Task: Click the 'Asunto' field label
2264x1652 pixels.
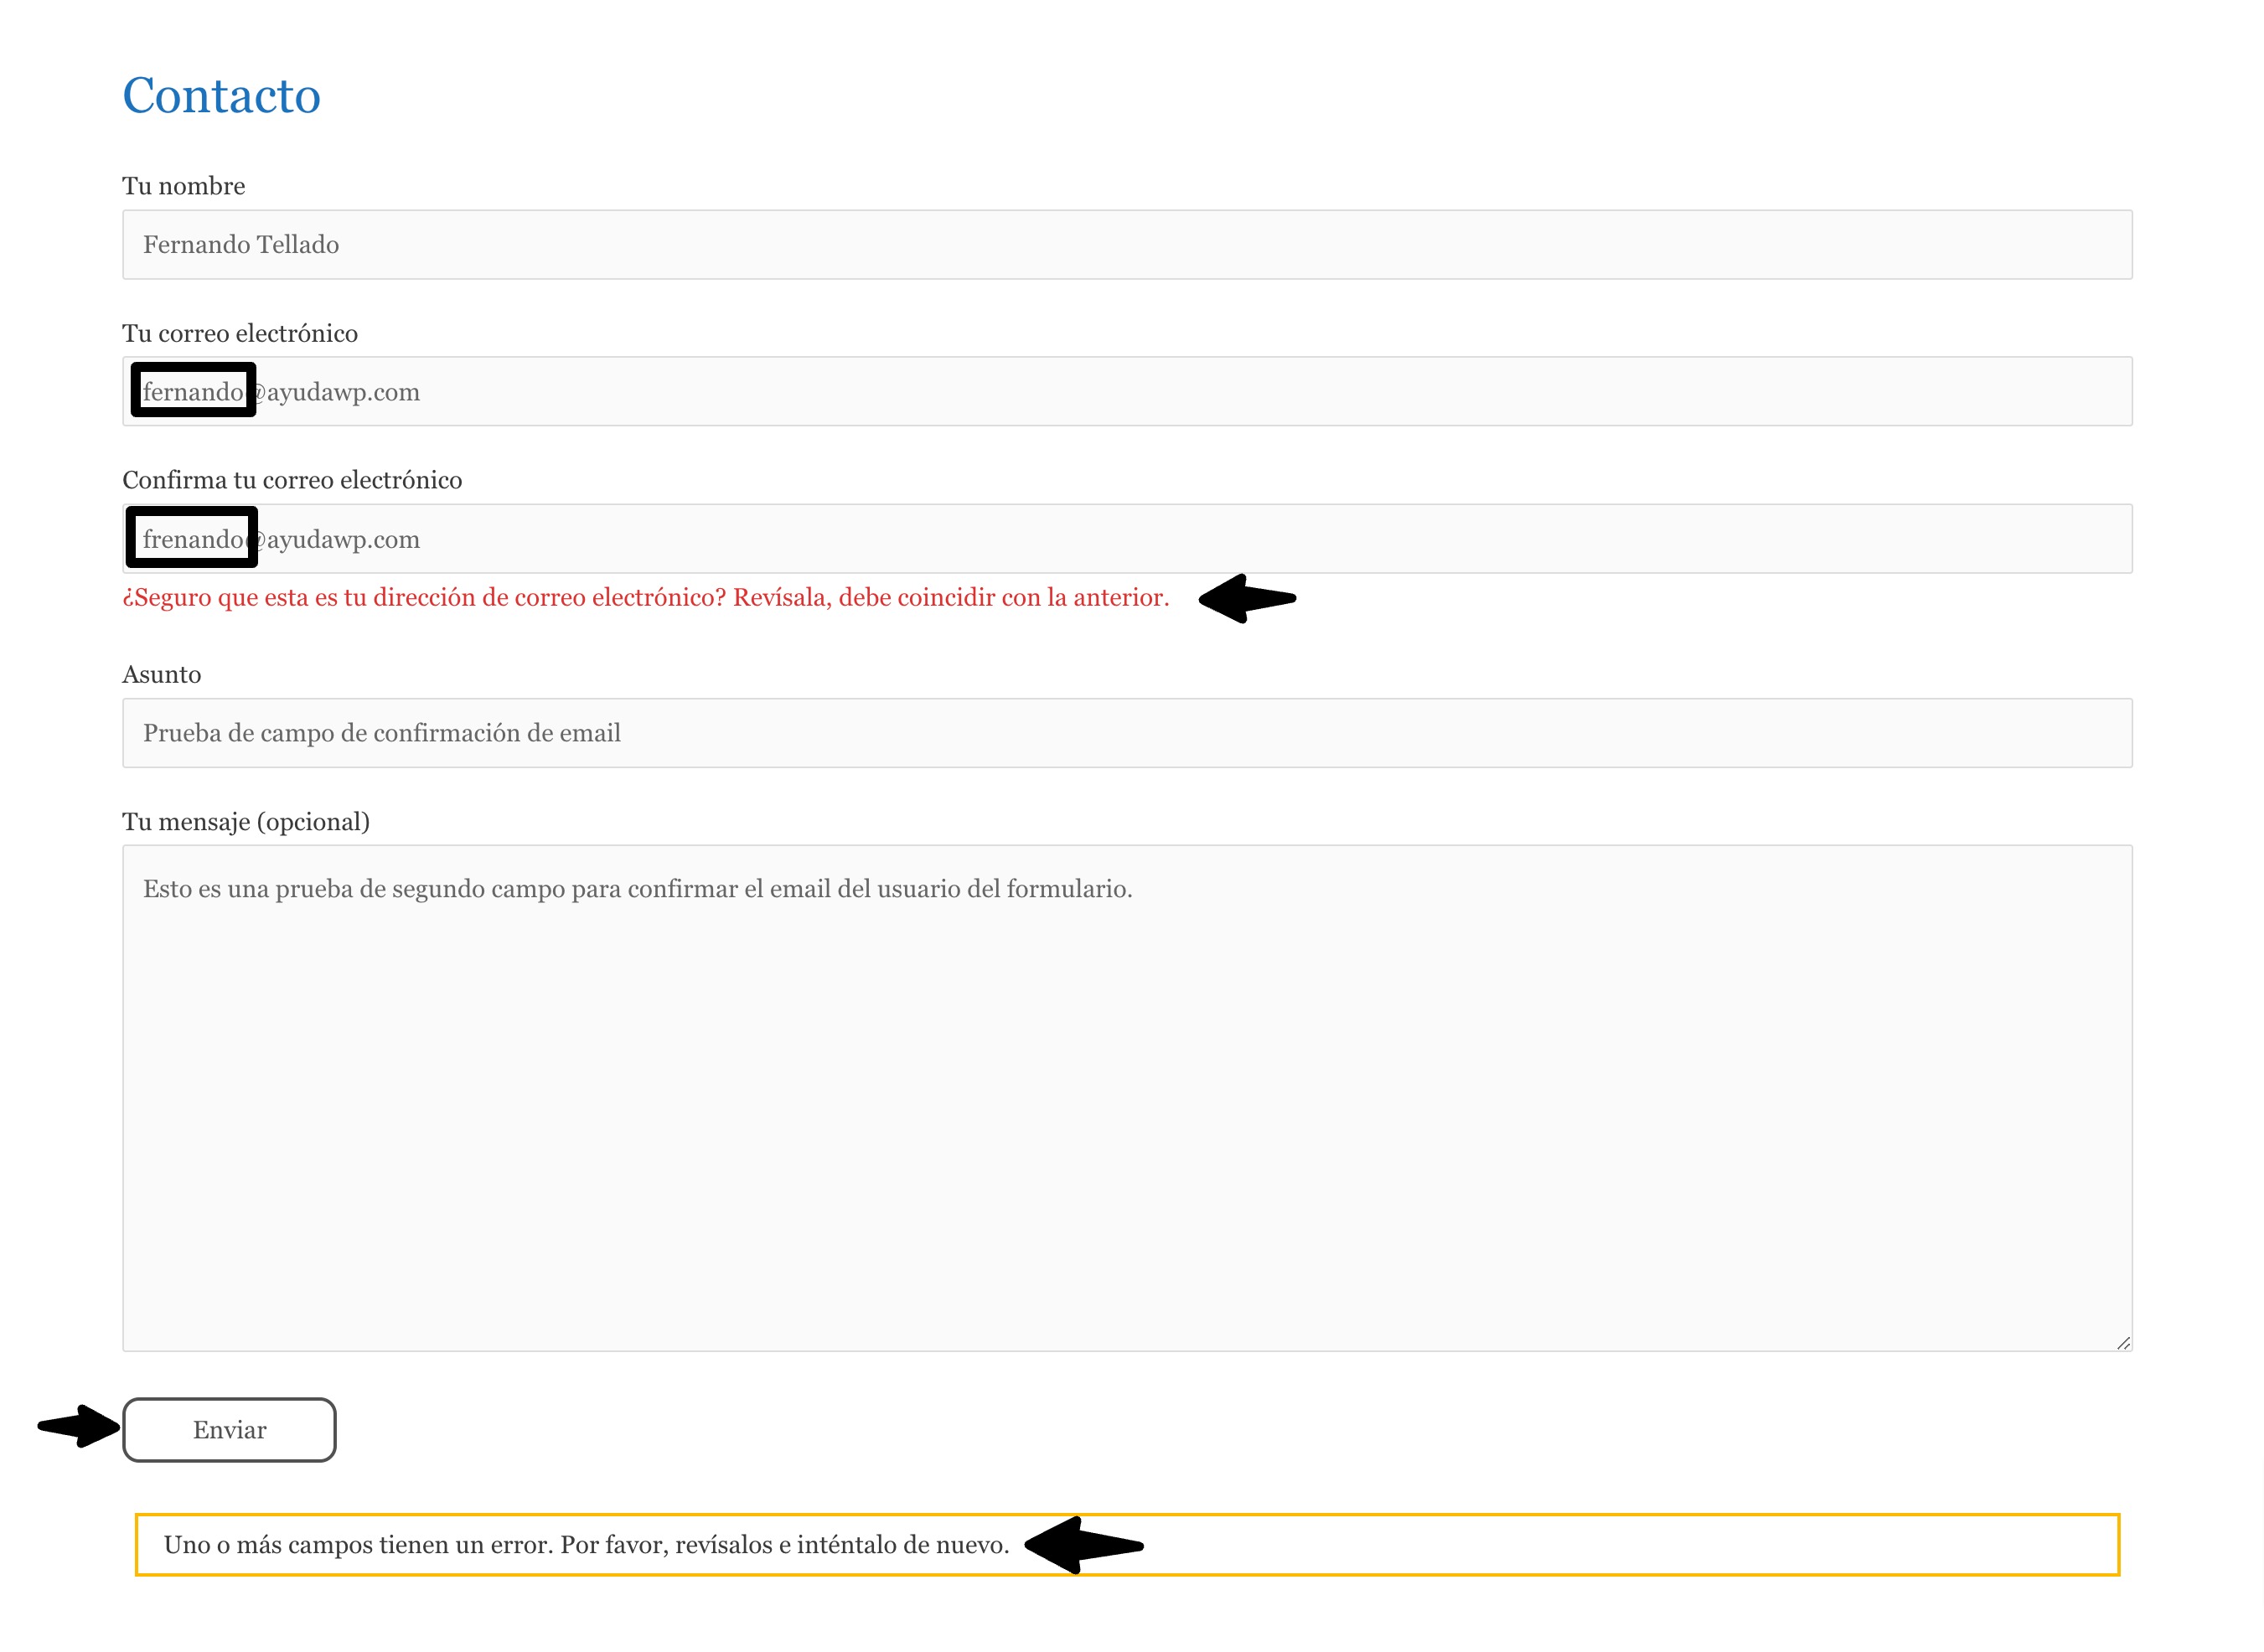Action: pyautogui.click(x=162, y=675)
